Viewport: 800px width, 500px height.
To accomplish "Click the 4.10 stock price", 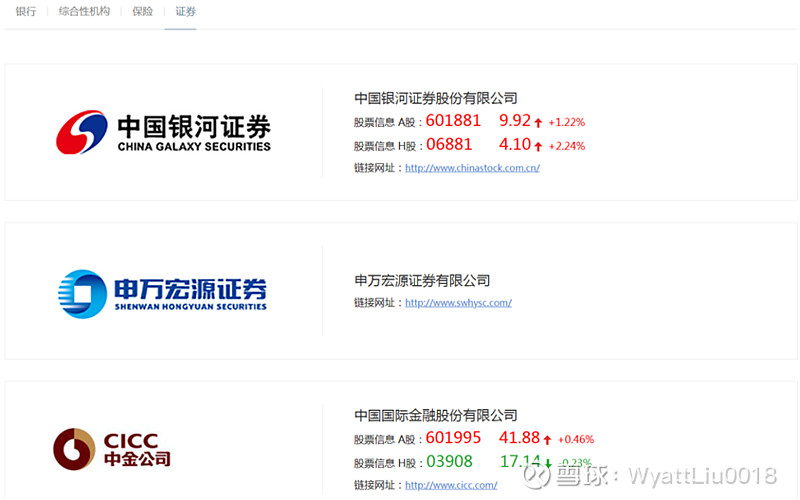I will pos(515,144).
